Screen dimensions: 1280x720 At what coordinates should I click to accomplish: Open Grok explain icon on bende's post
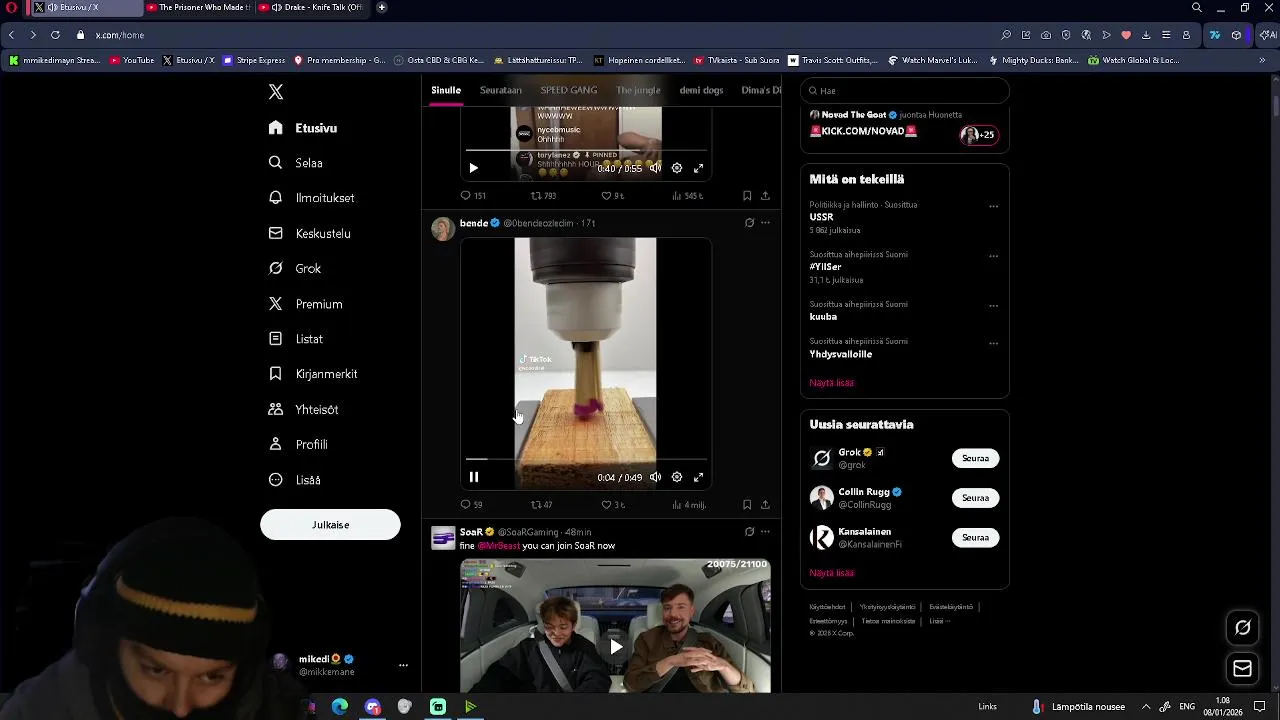749,223
